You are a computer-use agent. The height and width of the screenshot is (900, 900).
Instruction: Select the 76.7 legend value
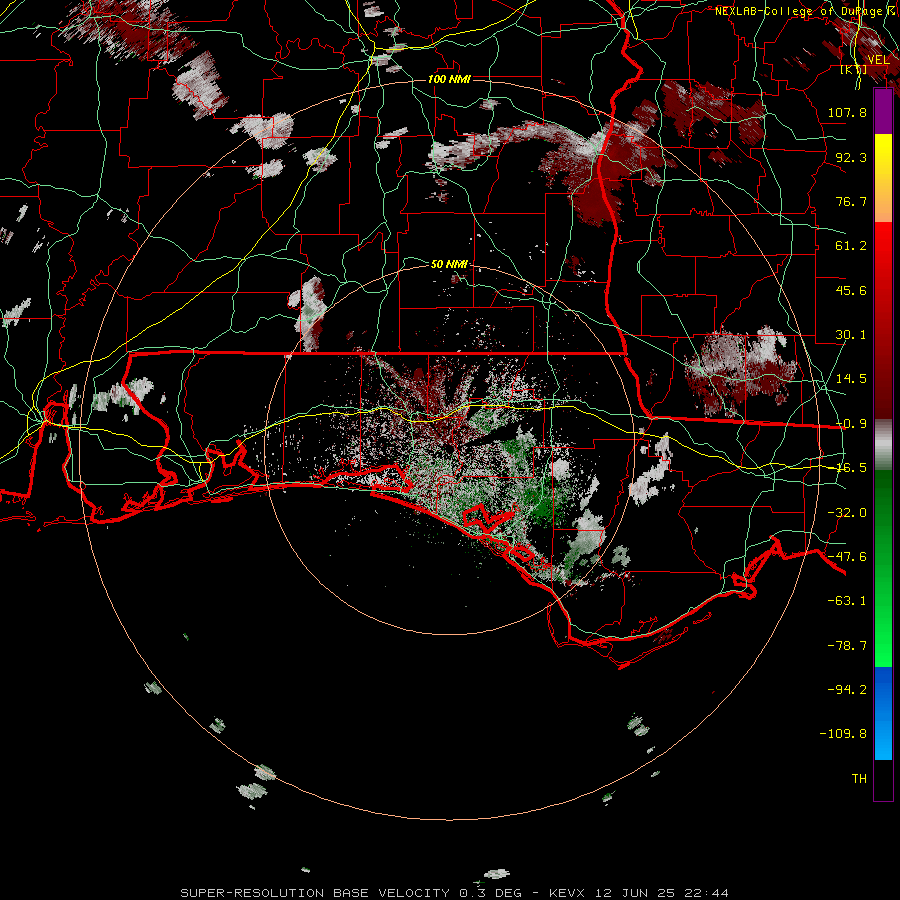tap(851, 201)
